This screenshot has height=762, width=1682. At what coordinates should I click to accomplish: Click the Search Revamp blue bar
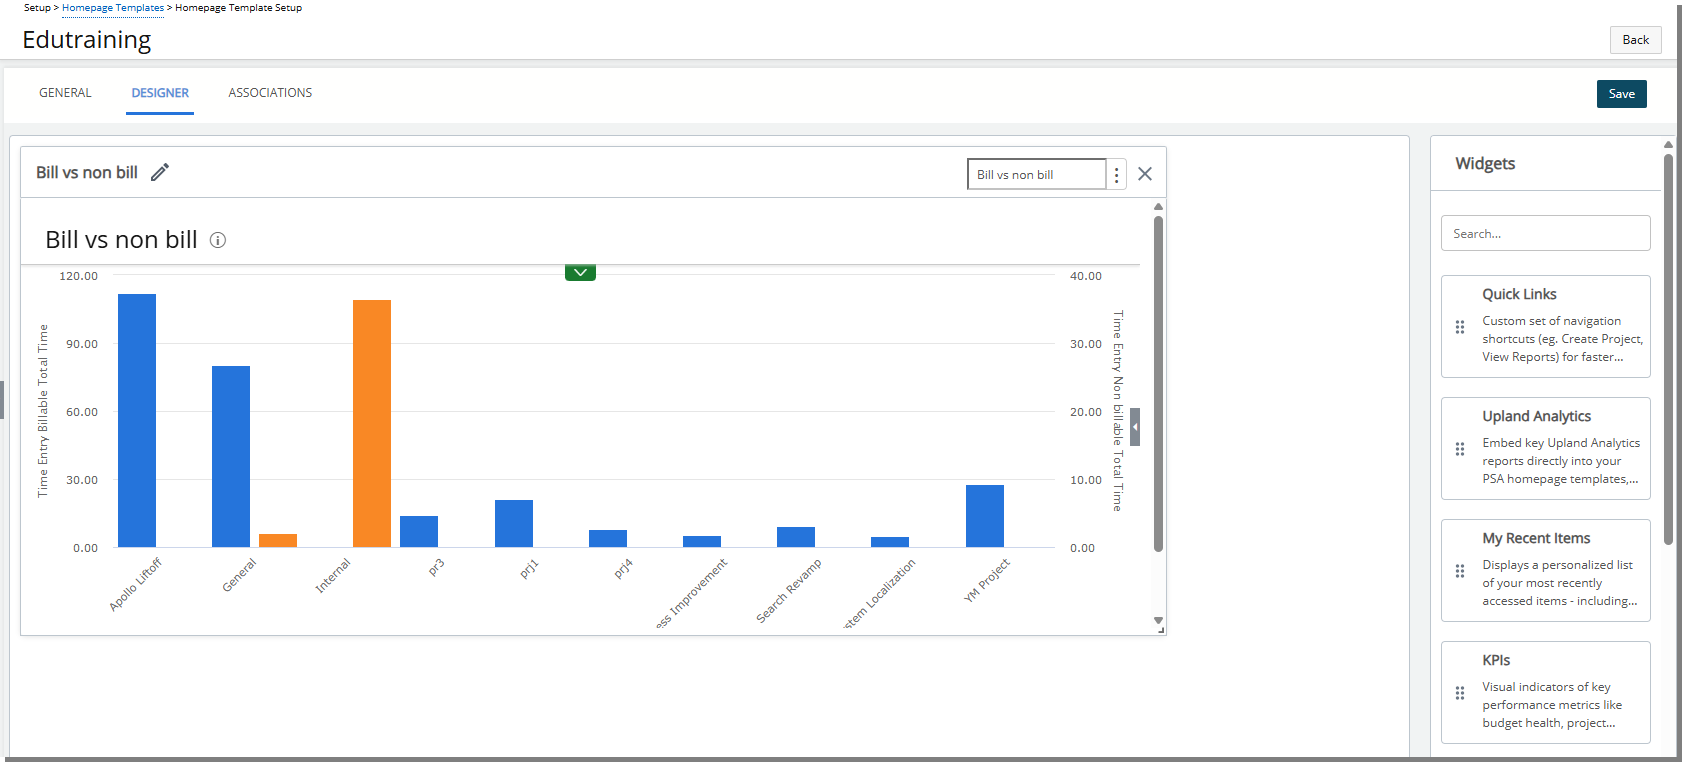coord(796,537)
